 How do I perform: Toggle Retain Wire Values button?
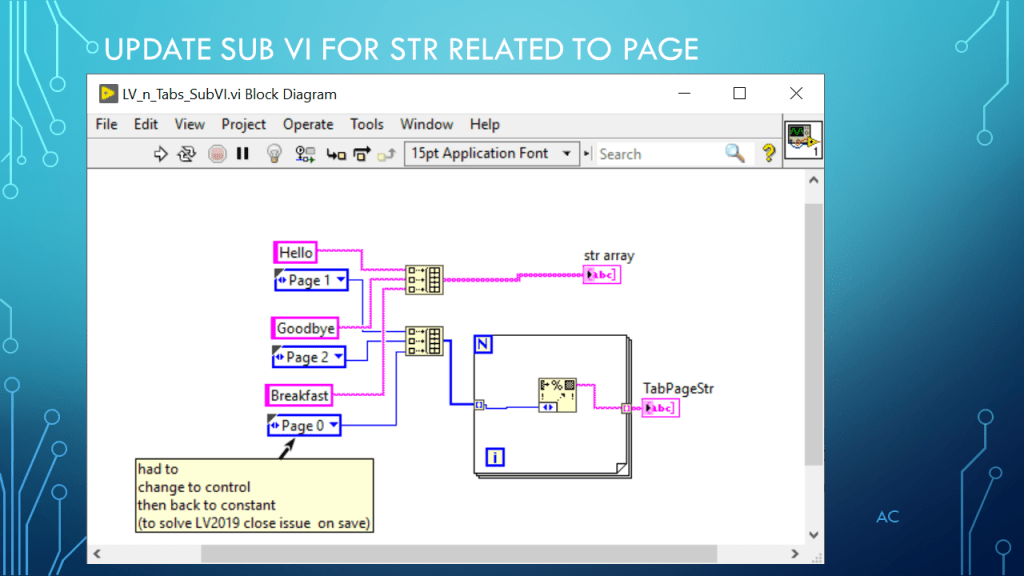[x=306, y=154]
